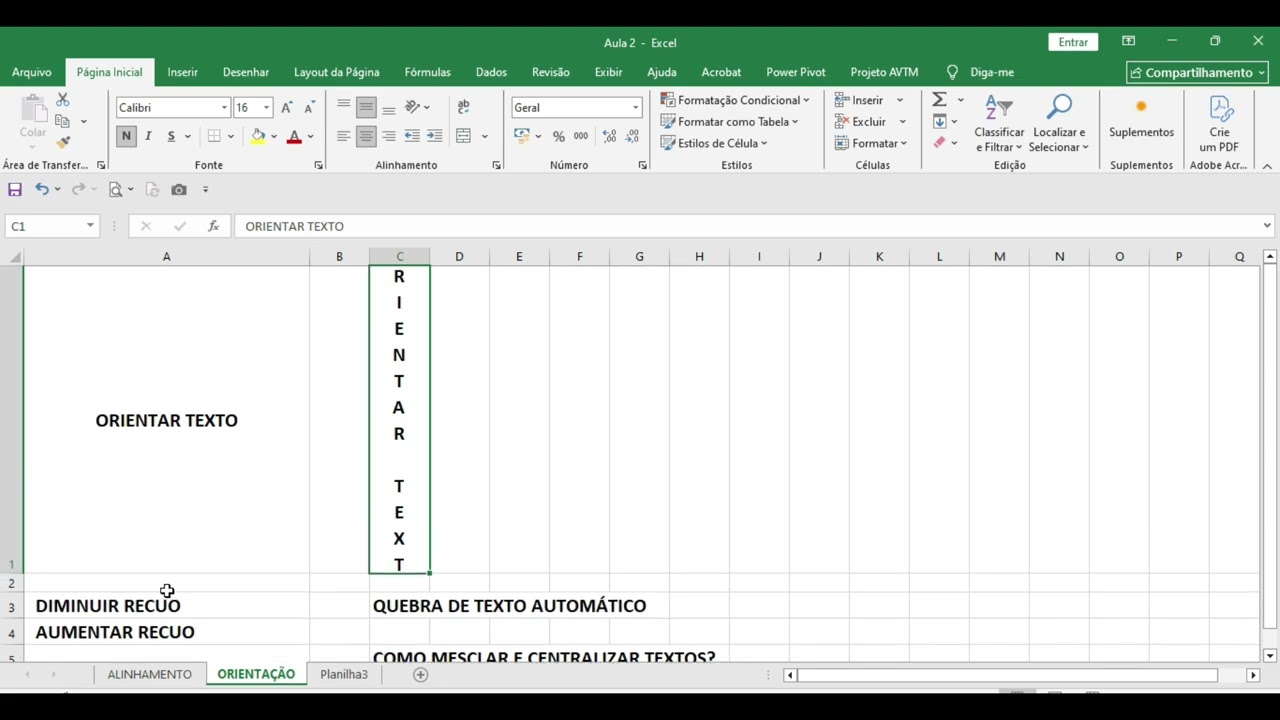Expand the font color dropdown arrow
1280x720 pixels.
click(x=310, y=136)
